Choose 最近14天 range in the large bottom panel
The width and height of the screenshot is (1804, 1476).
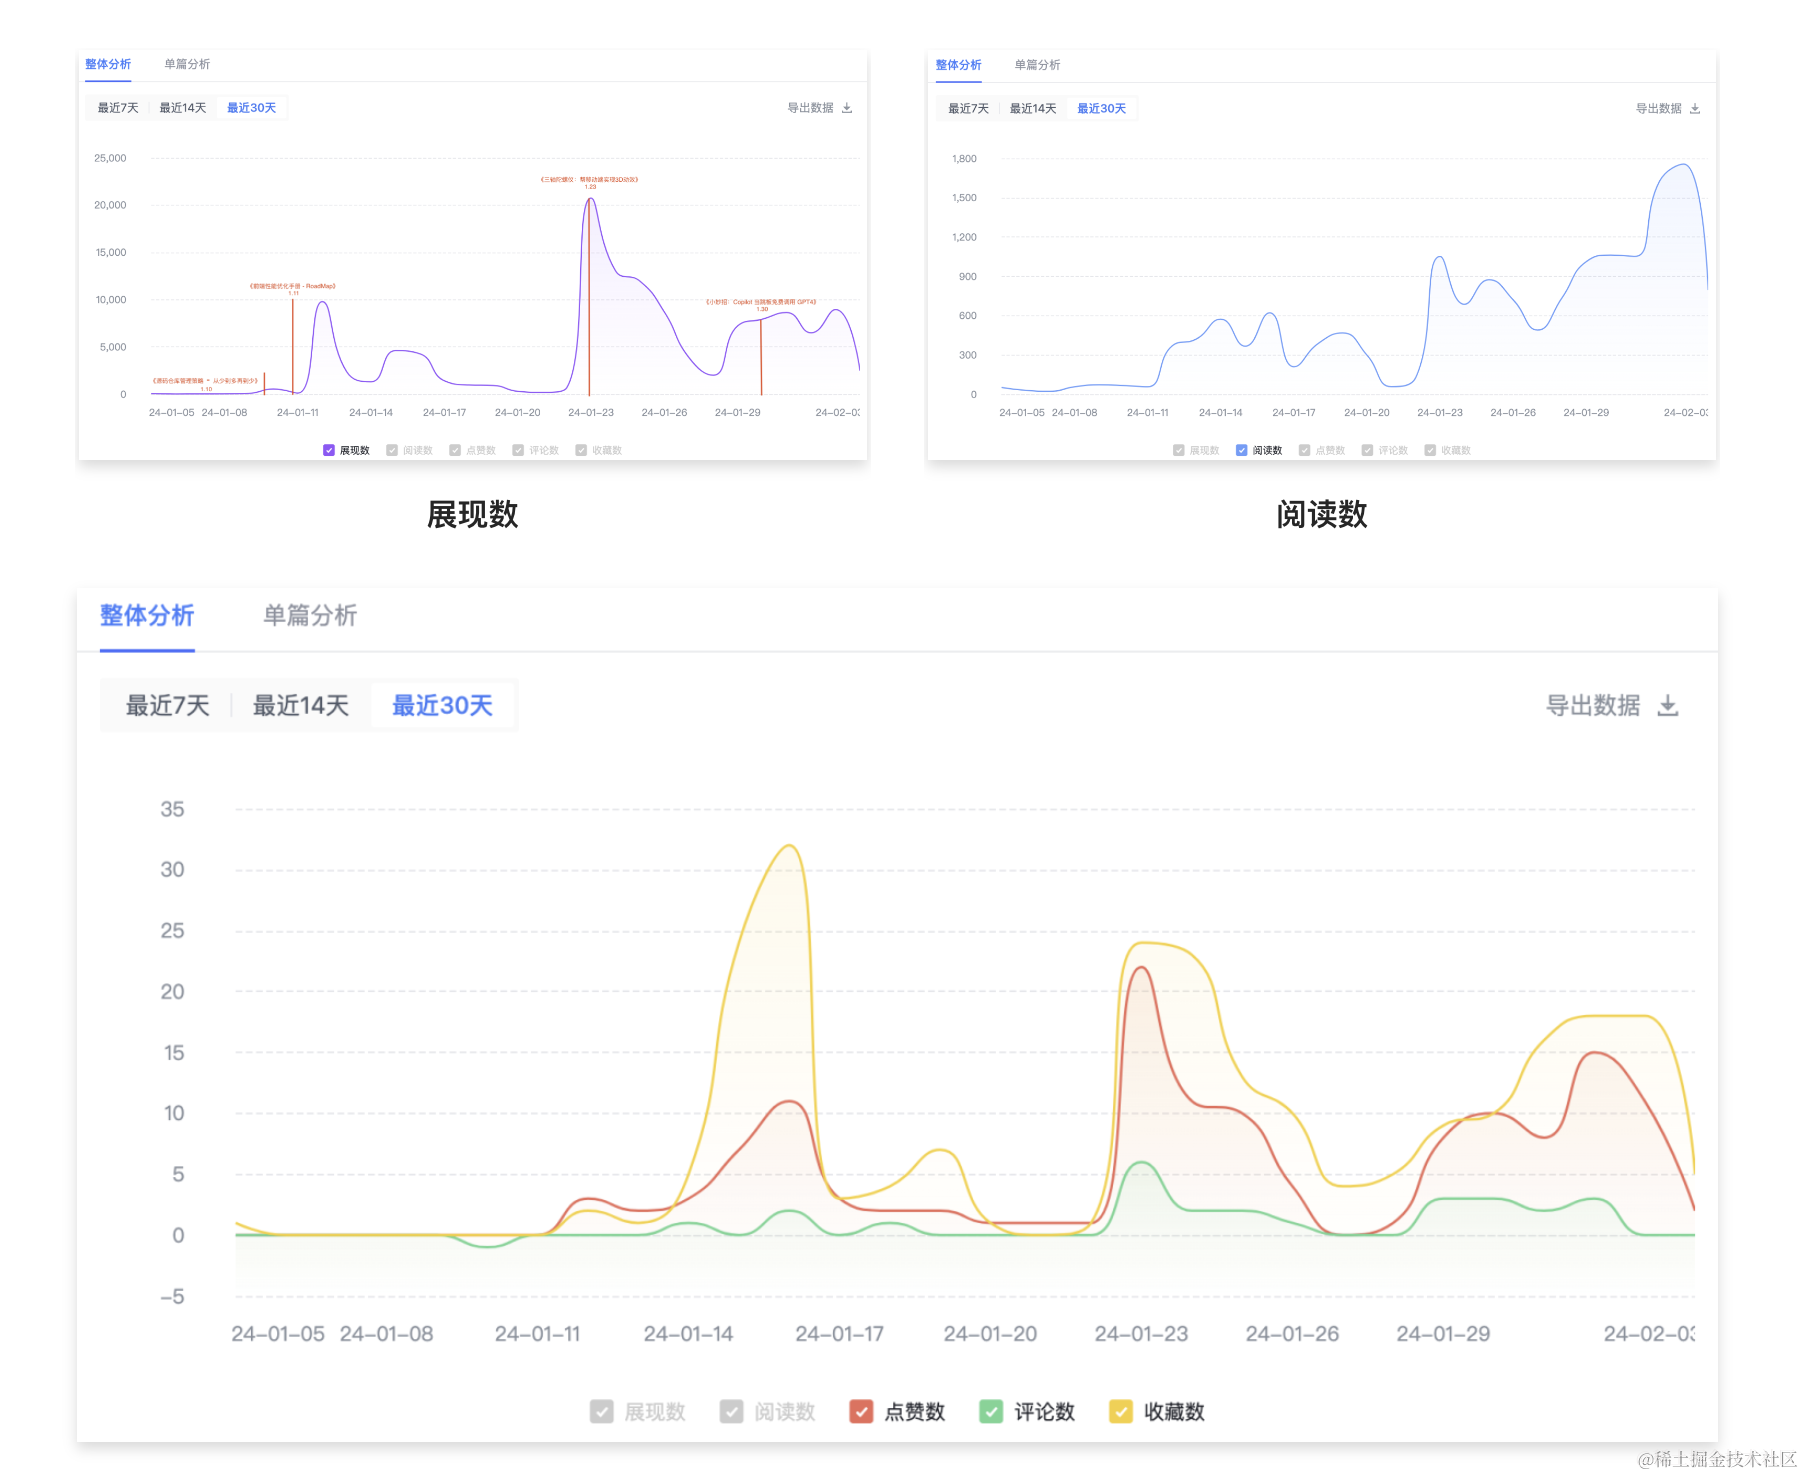coord(301,706)
